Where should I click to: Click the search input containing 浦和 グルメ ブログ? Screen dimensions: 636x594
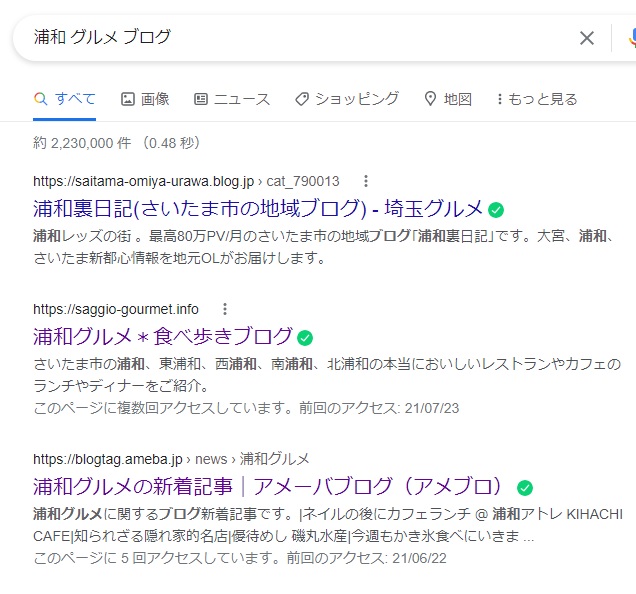pyautogui.click(x=300, y=37)
